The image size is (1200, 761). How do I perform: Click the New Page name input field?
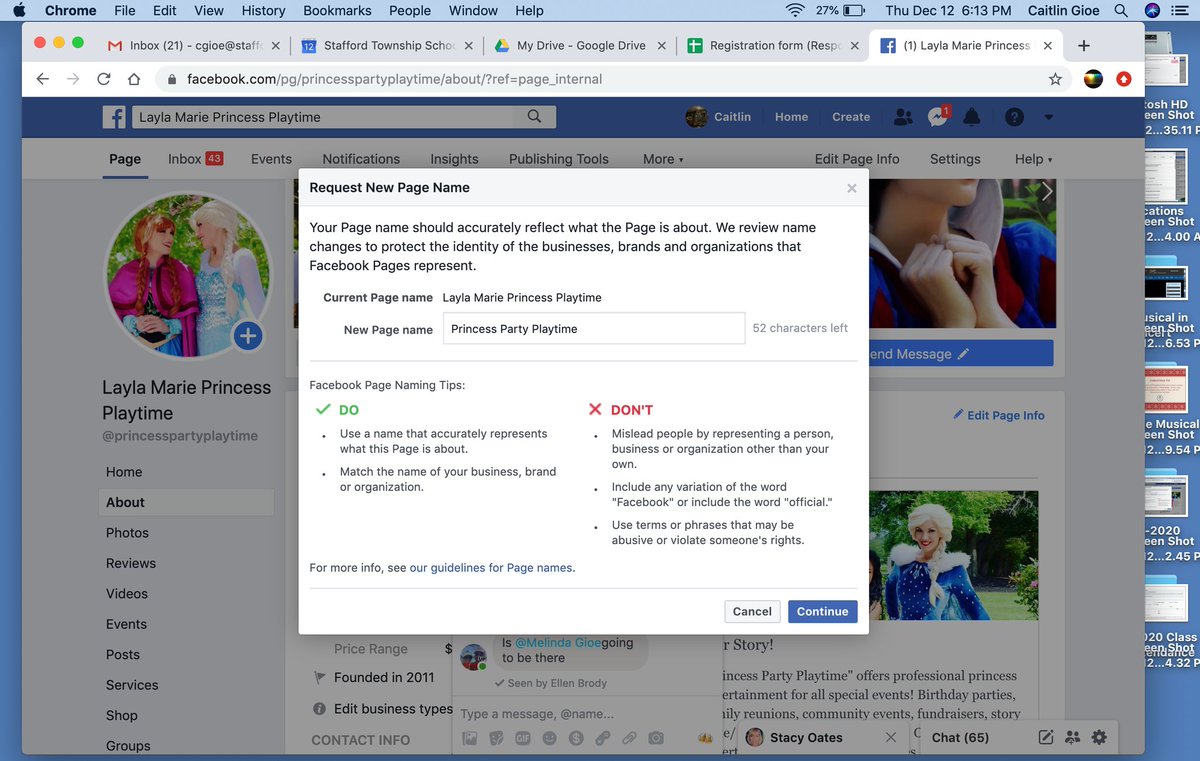pos(594,328)
